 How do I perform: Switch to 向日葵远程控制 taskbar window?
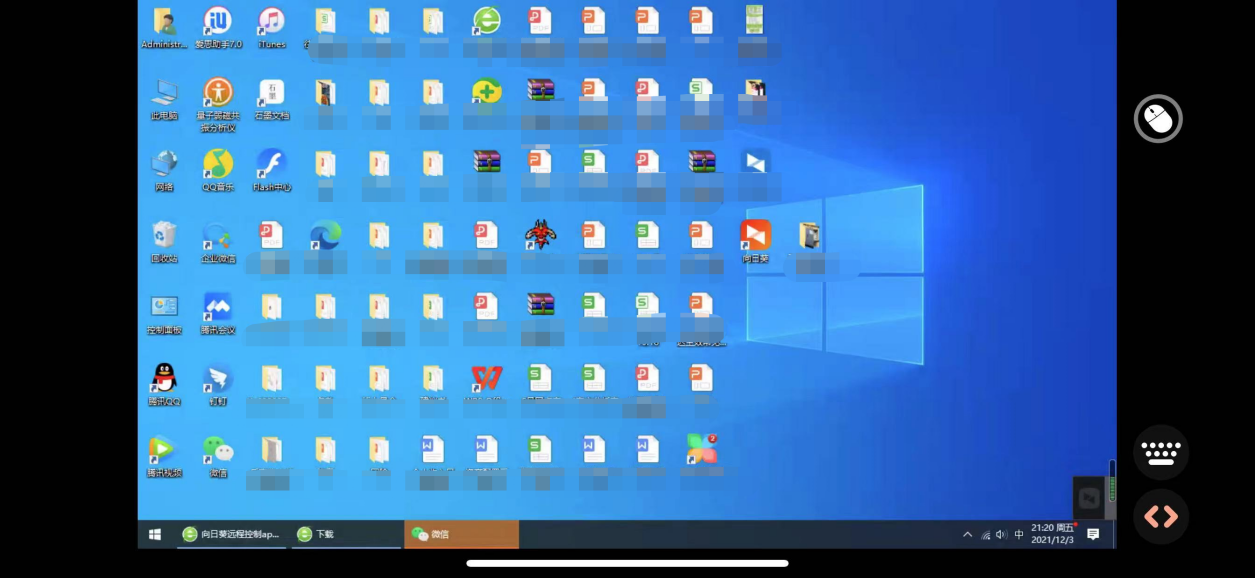[x=231, y=534]
